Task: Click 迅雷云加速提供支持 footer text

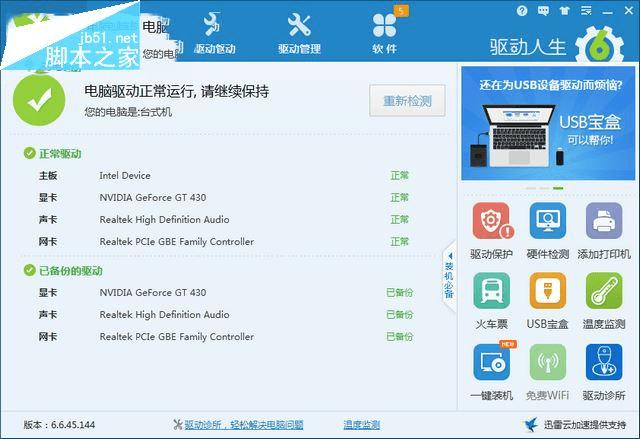Action: click(x=585, y=425)
